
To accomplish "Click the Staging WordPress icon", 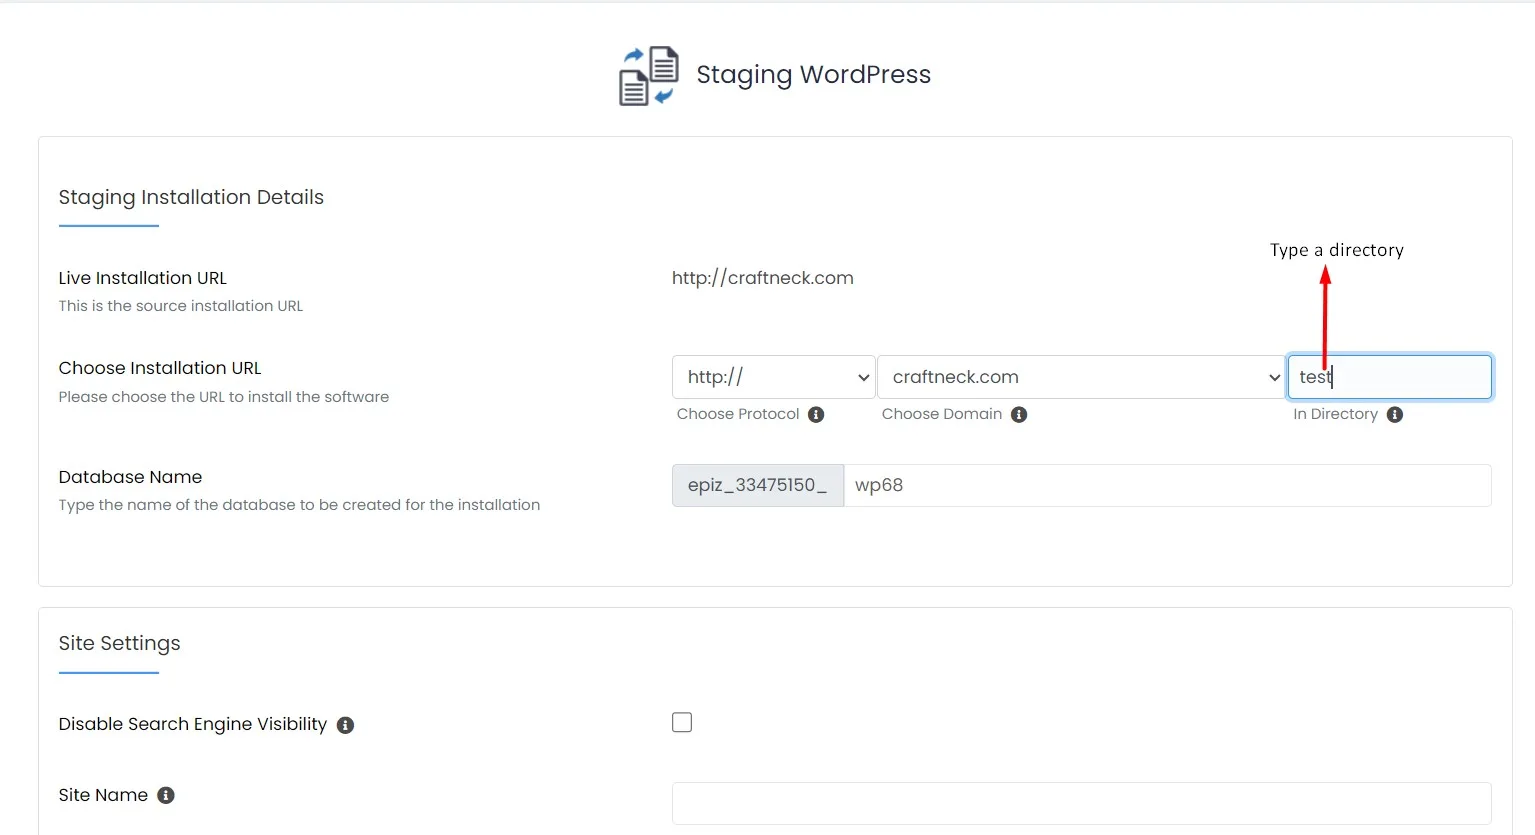I will (649, 76).
